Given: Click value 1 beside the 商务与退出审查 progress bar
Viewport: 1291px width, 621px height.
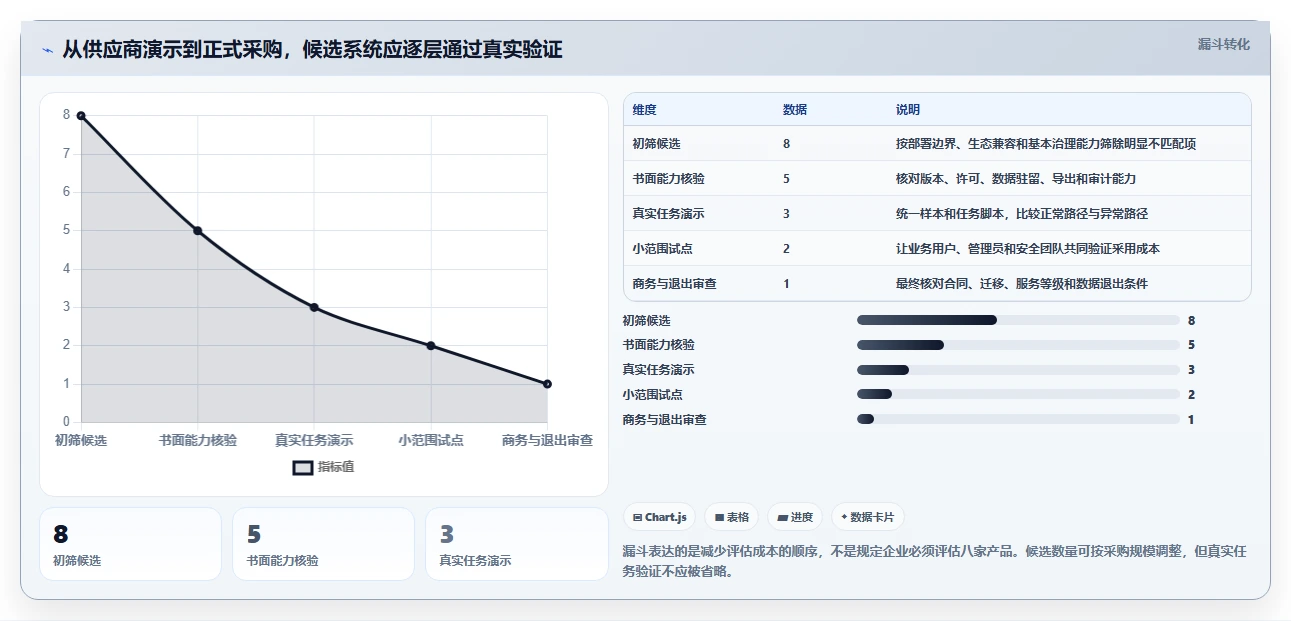Looking at the screenshot, I should coord(1191,420).
